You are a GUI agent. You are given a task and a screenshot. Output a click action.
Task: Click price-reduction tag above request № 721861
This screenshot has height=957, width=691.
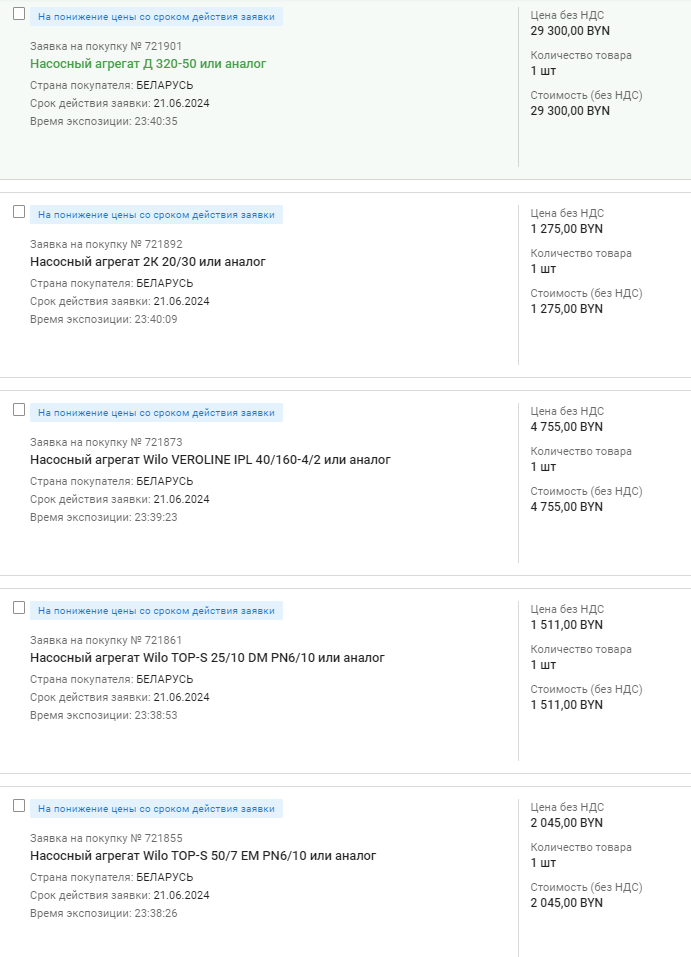click(156, 611)
